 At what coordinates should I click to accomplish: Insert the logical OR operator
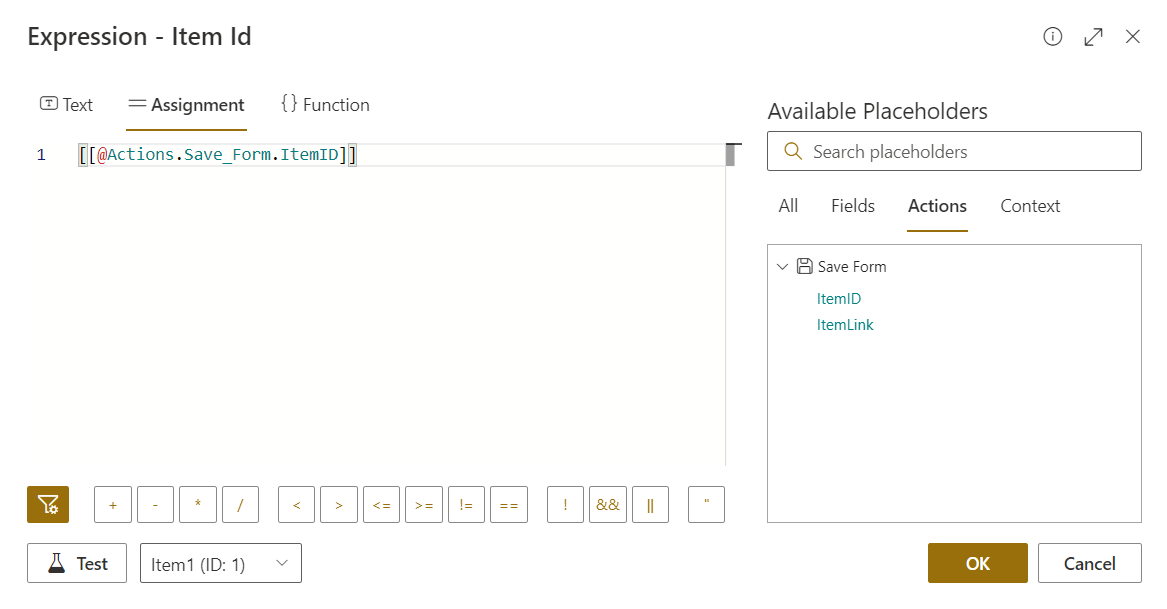pos(650,505)
